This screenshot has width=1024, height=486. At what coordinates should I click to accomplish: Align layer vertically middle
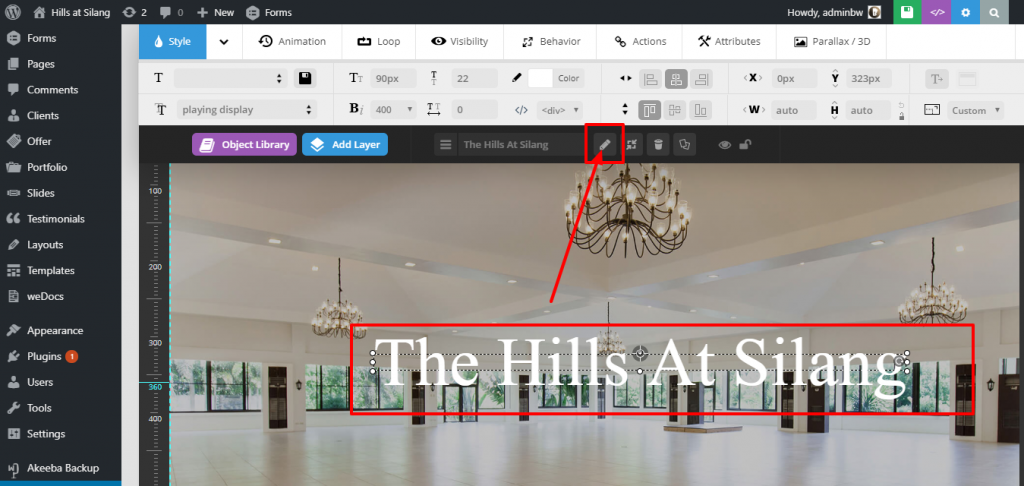pyautogui.click(x=675, y=110)
